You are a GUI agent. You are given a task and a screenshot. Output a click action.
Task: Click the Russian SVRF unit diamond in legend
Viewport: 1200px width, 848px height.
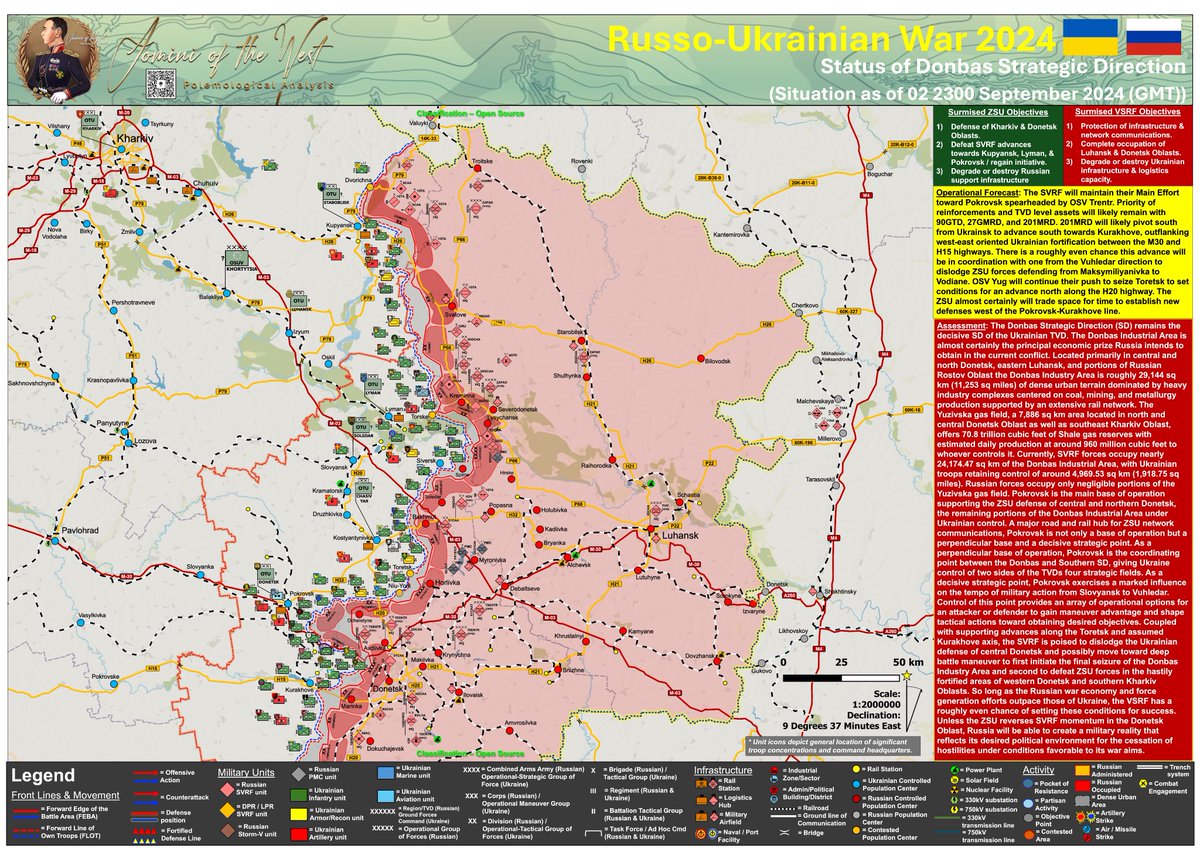pyautogui.click(x=227, y=790)
